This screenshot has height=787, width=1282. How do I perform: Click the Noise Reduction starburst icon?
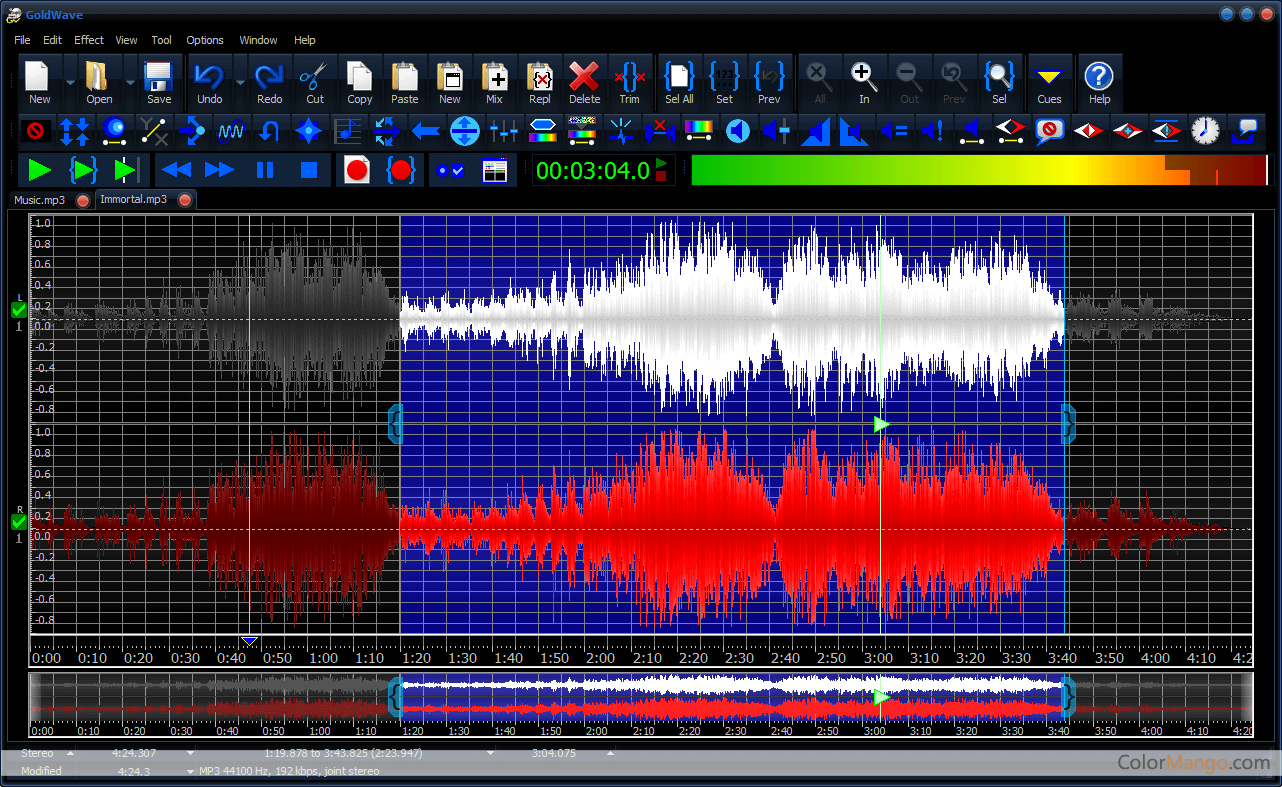pyautogui.click(x=621, y=131)
